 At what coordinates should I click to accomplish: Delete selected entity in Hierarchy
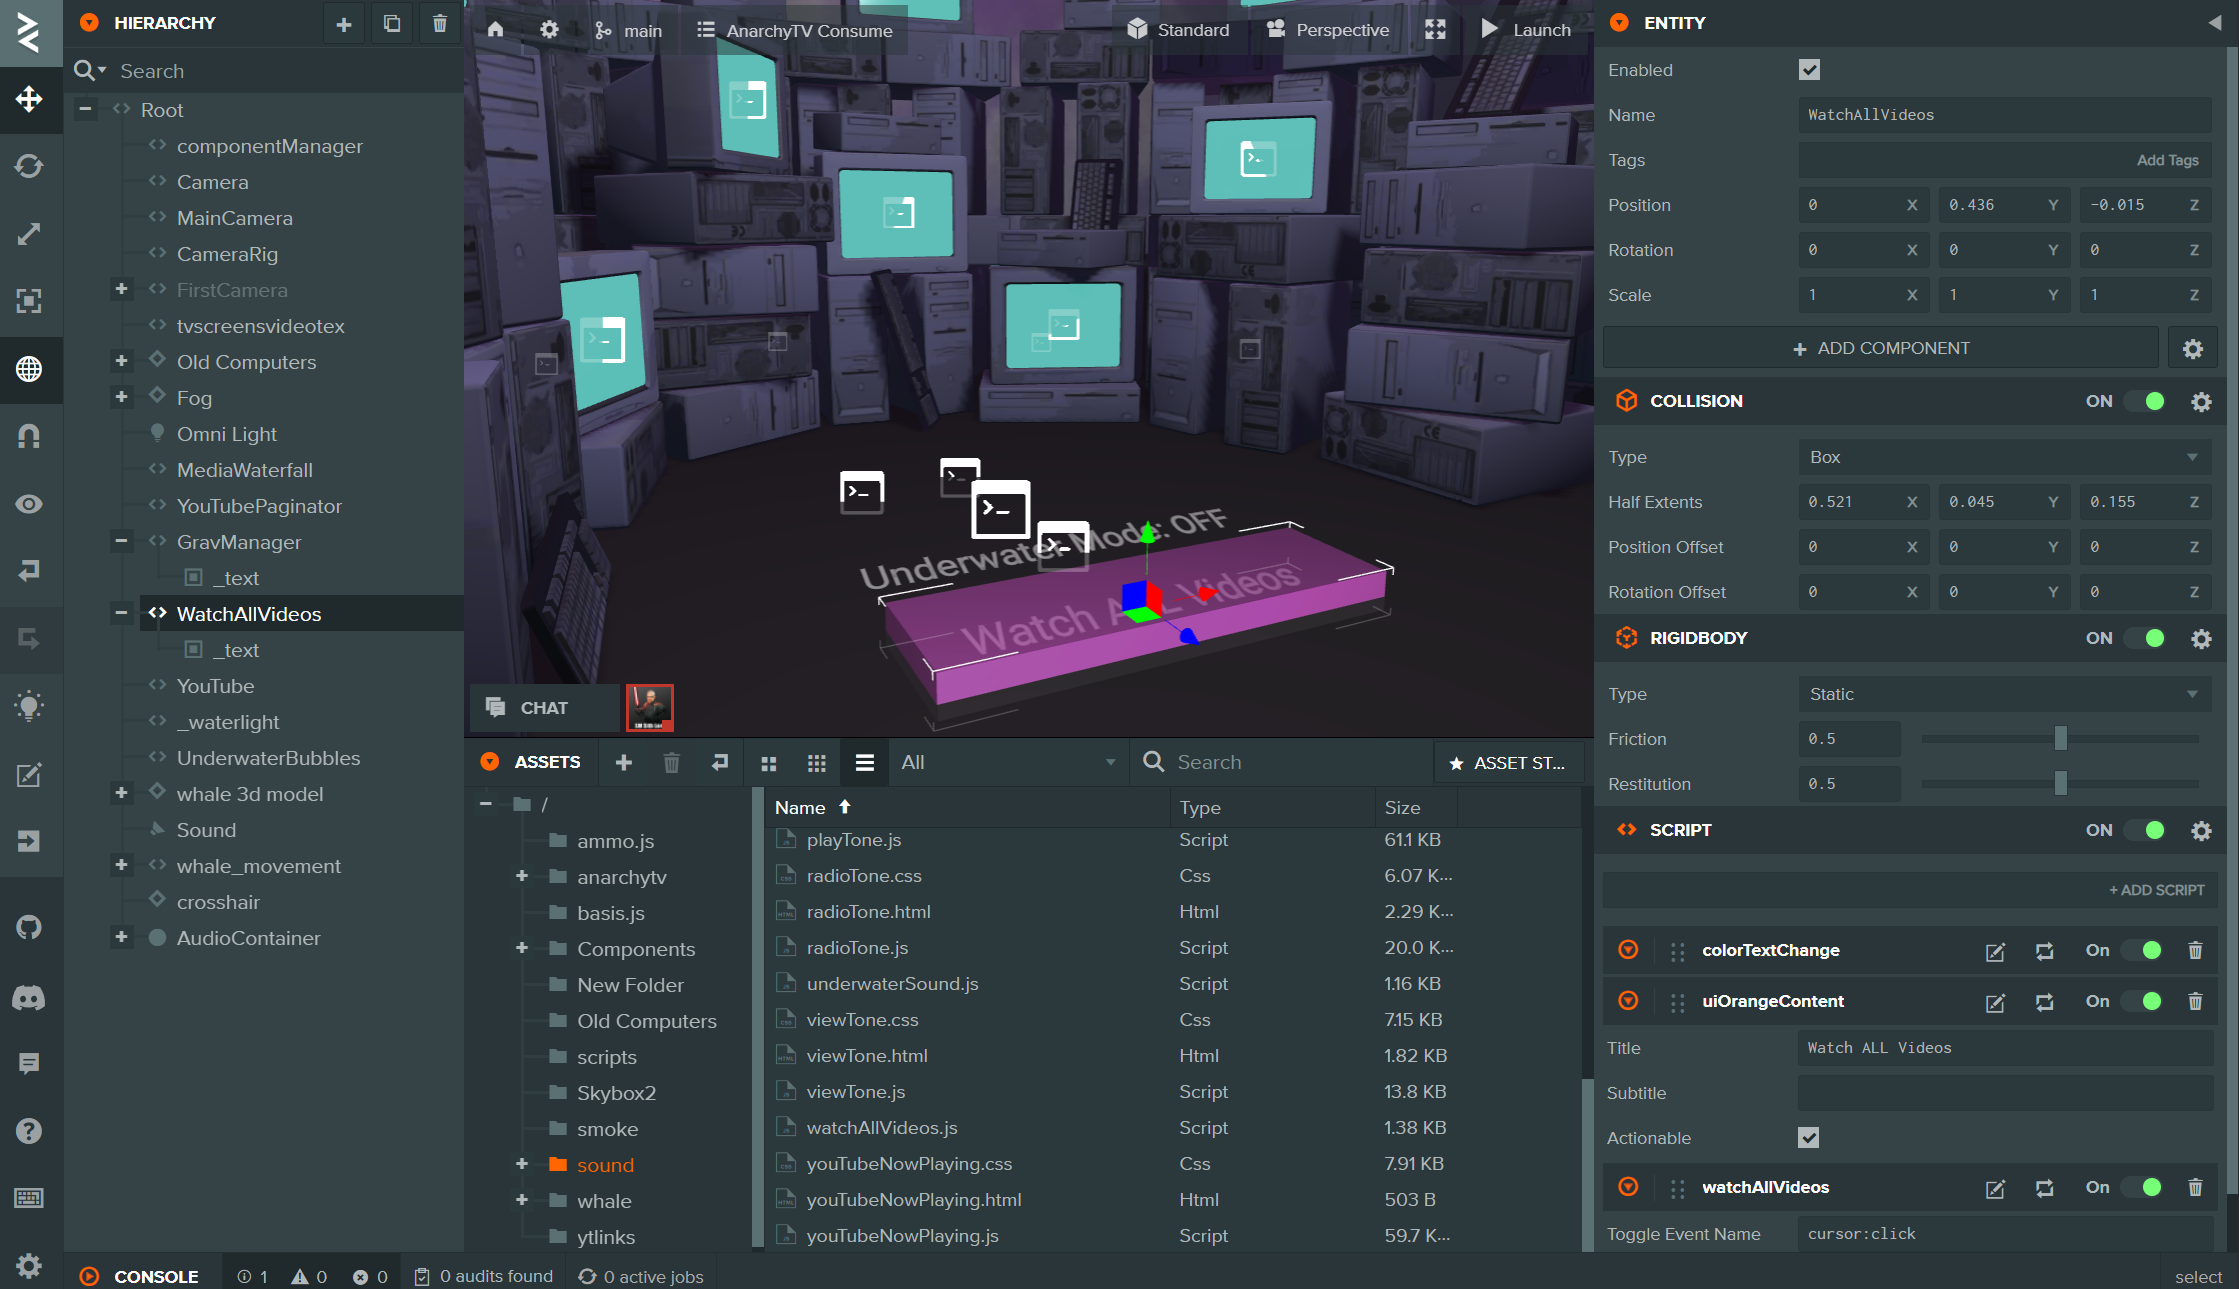[x=440, y=23]
